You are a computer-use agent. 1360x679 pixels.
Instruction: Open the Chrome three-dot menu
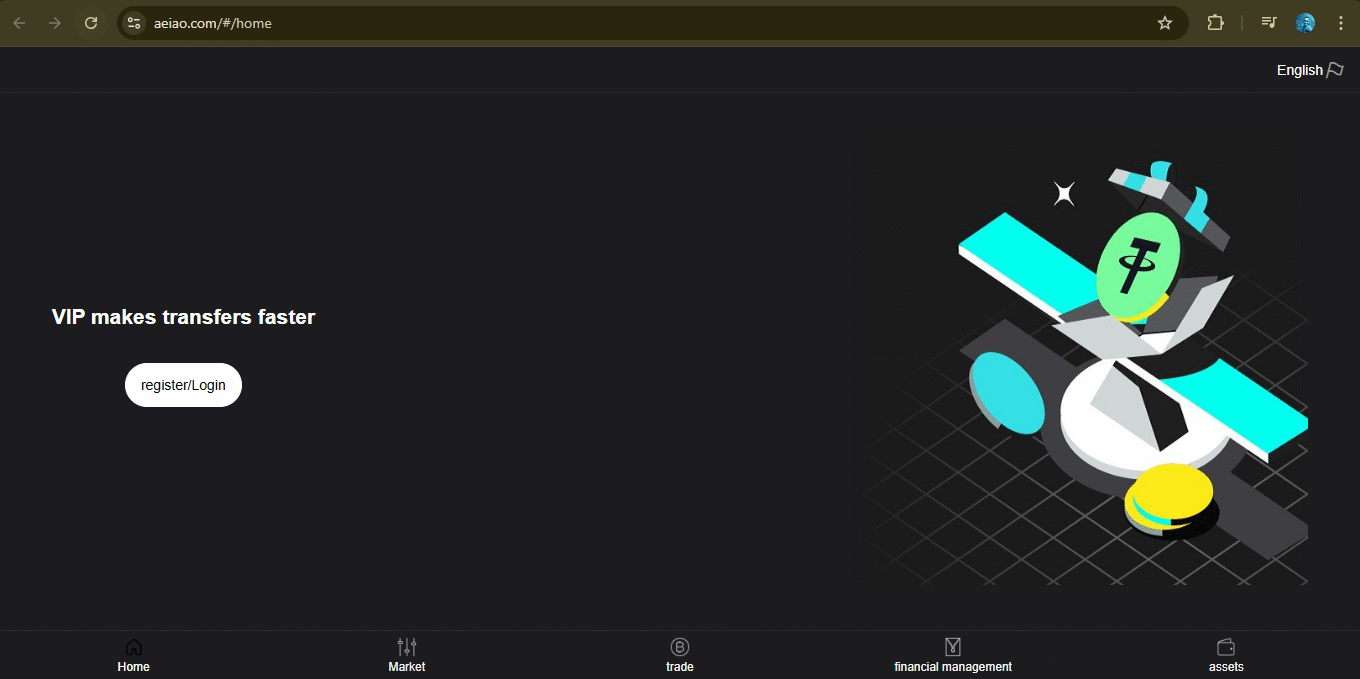(1341, 23)
